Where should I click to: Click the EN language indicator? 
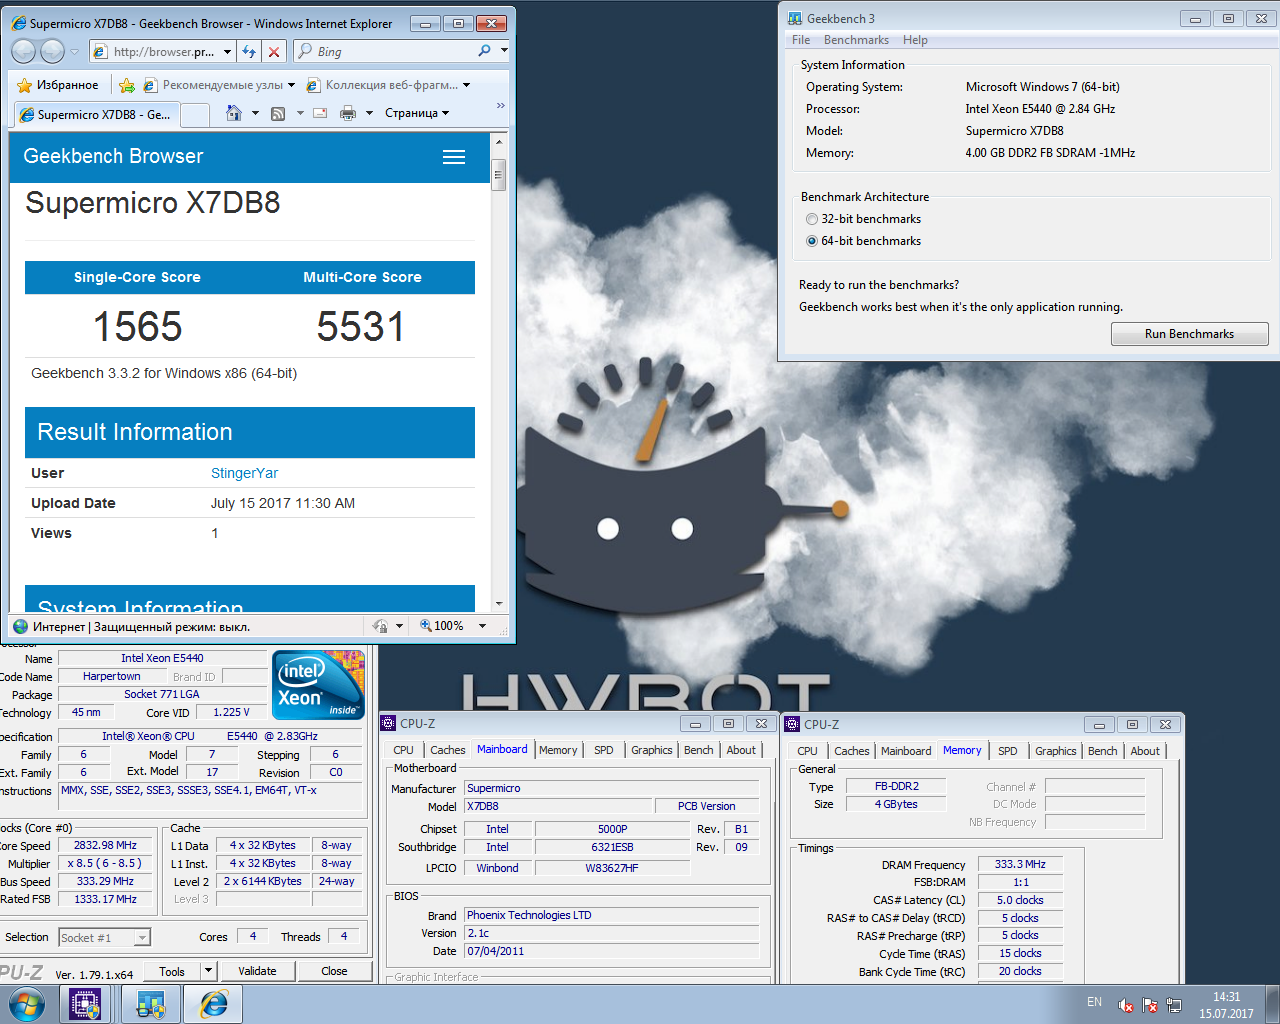[1094, 1002]
